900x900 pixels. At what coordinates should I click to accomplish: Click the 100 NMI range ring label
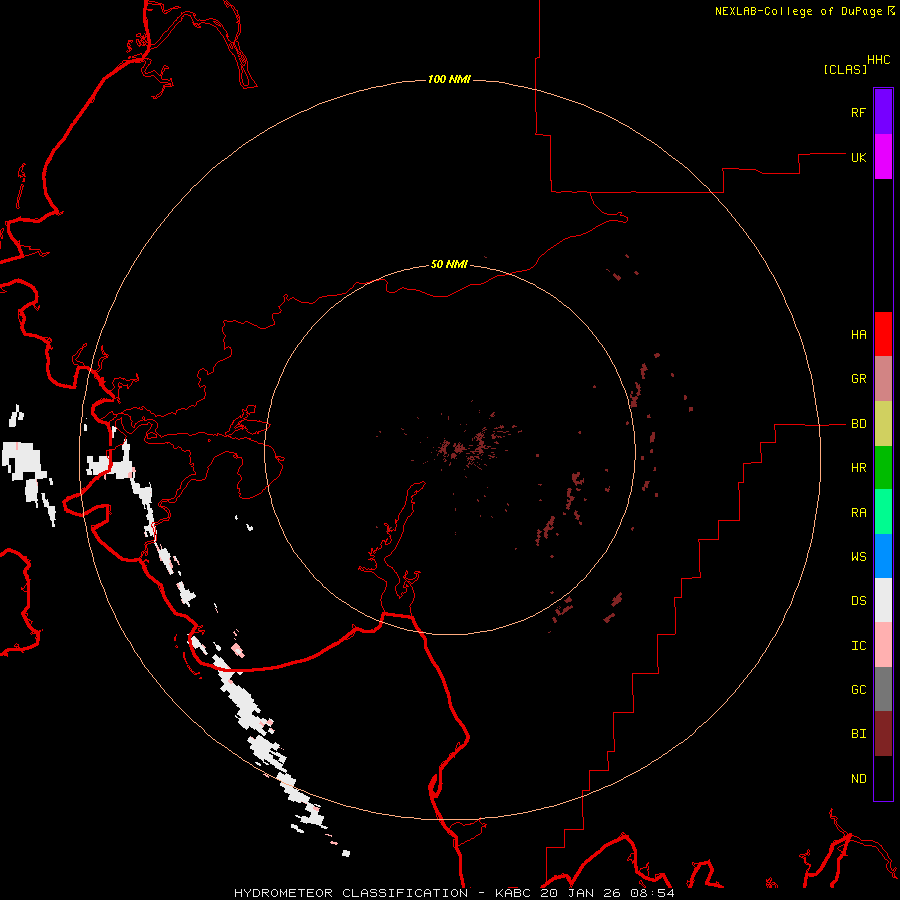[x=449, y=79]
